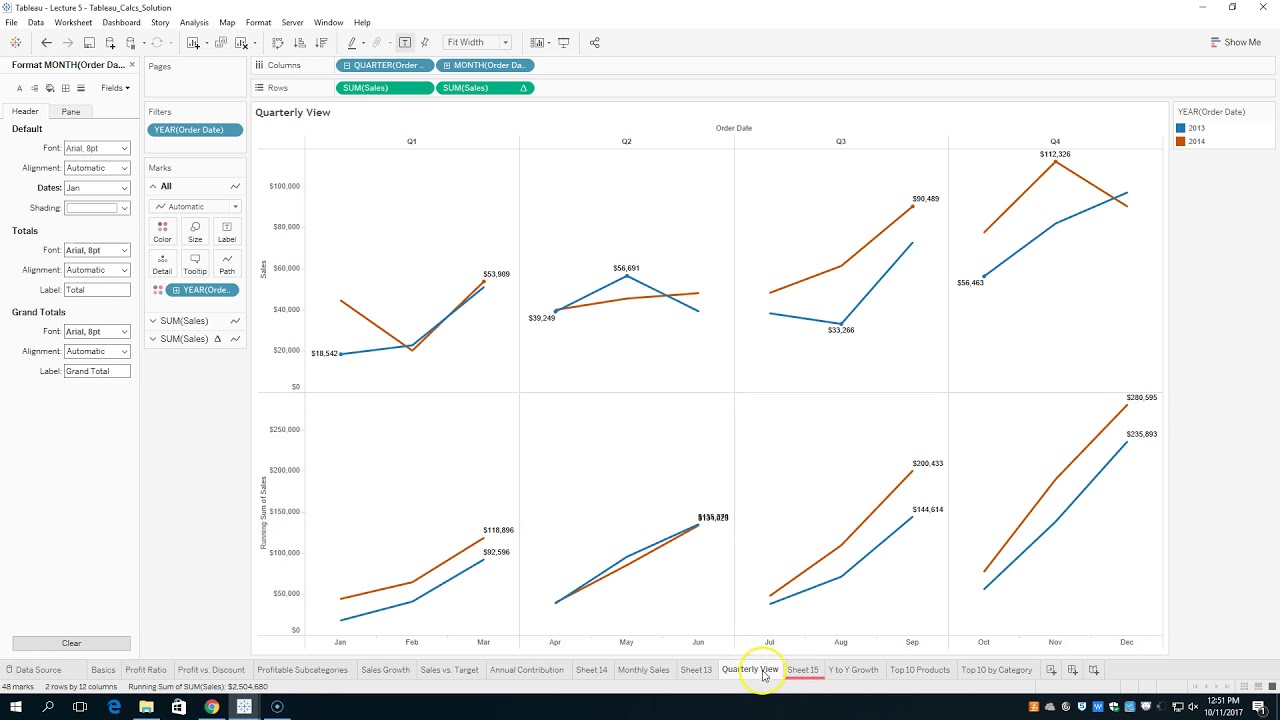Sort descending using toolbar icon
The height and width of the screenshot is (720, 1280).
tap(321, 43)
